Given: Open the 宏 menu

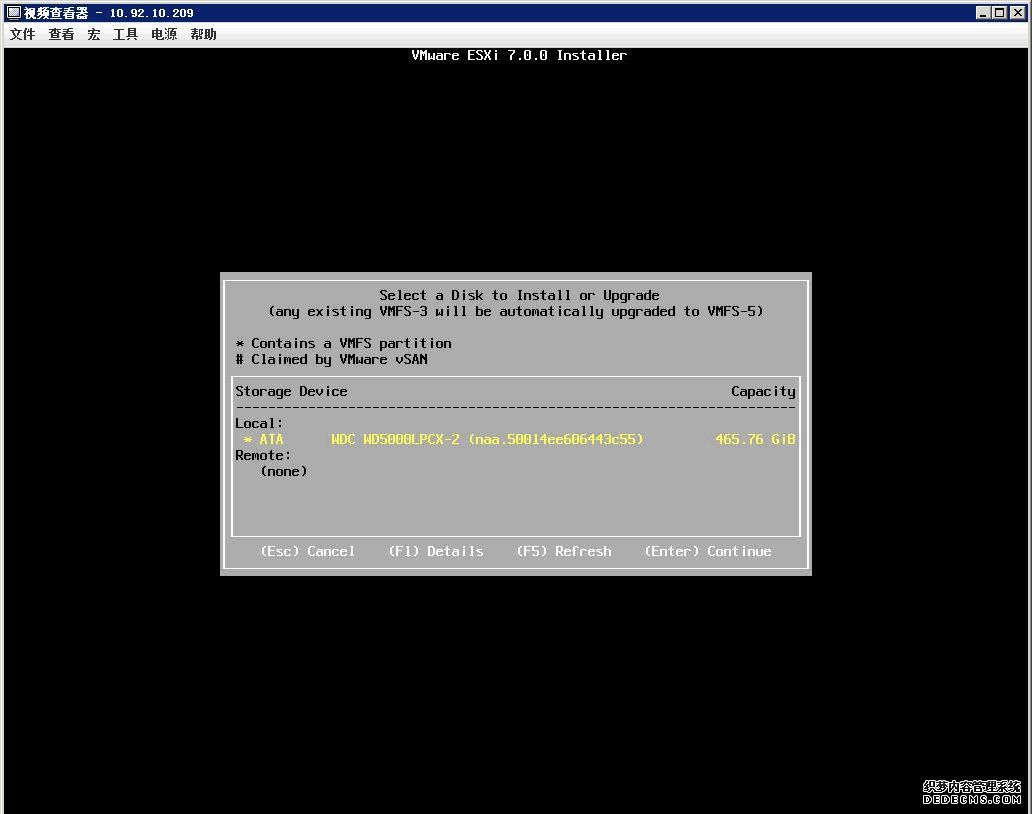Looking at the screenshot, I should (x=93, y=34).
